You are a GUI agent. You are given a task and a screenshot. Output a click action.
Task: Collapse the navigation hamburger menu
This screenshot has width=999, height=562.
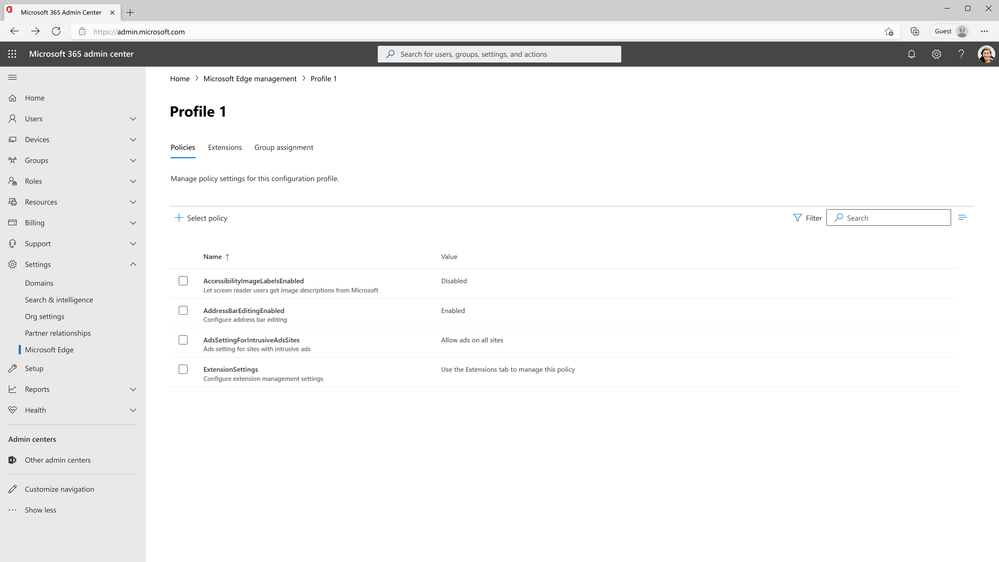12,78
